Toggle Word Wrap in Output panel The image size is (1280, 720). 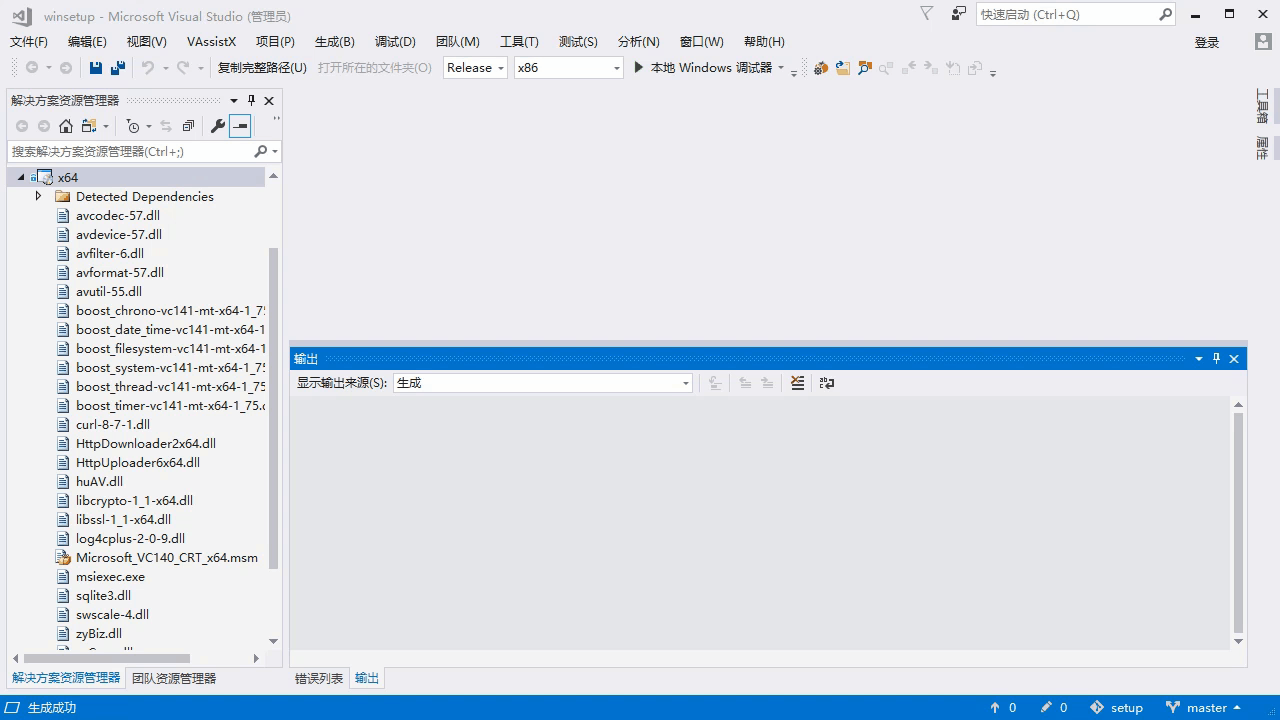[827, 383]
